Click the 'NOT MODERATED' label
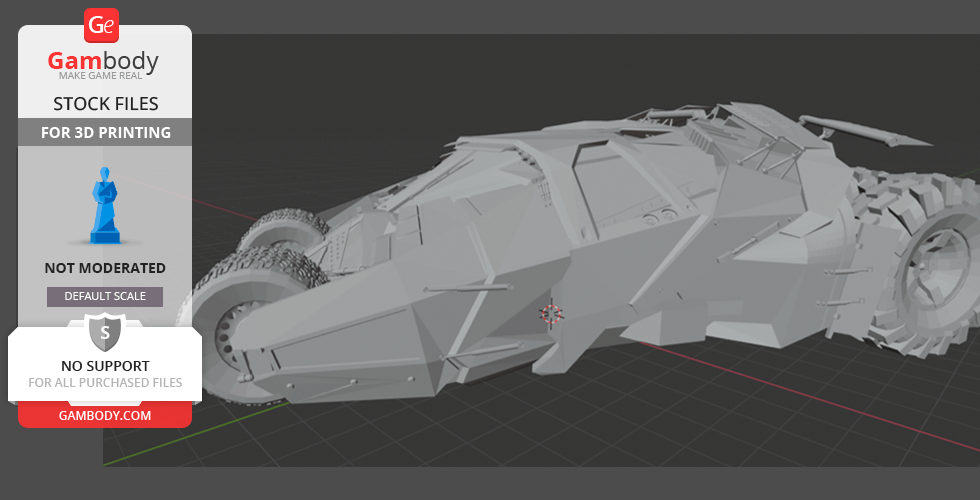980x500 pixels. pos(105,268)
